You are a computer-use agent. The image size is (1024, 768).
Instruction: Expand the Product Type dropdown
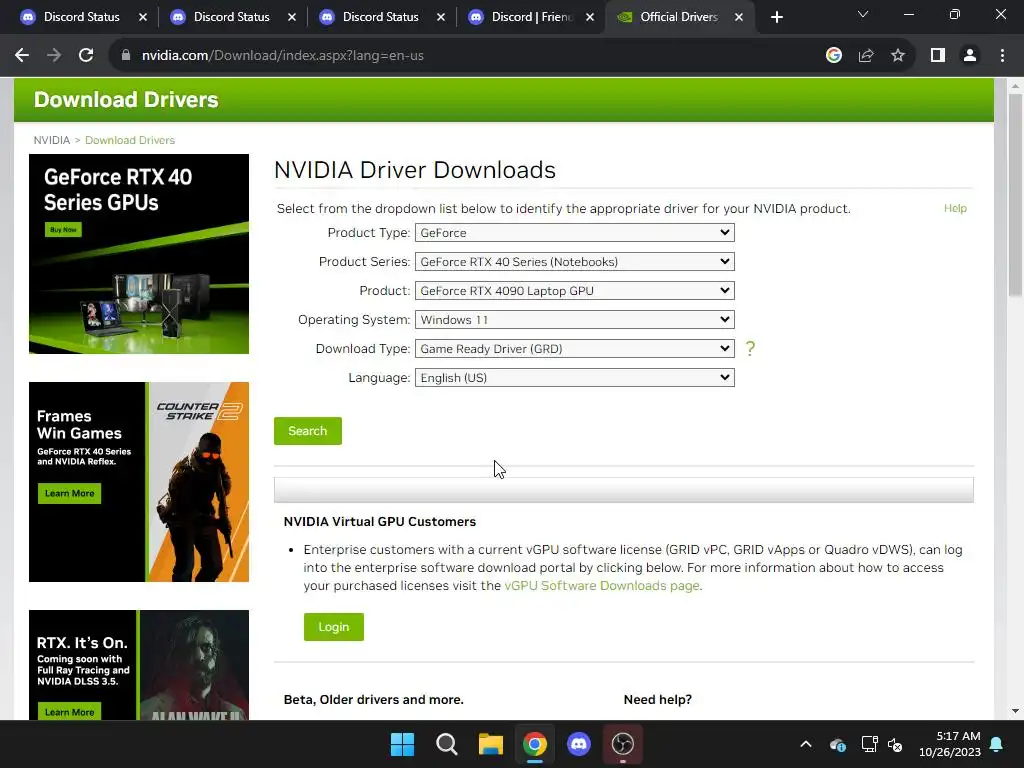(x=575, y=232)
